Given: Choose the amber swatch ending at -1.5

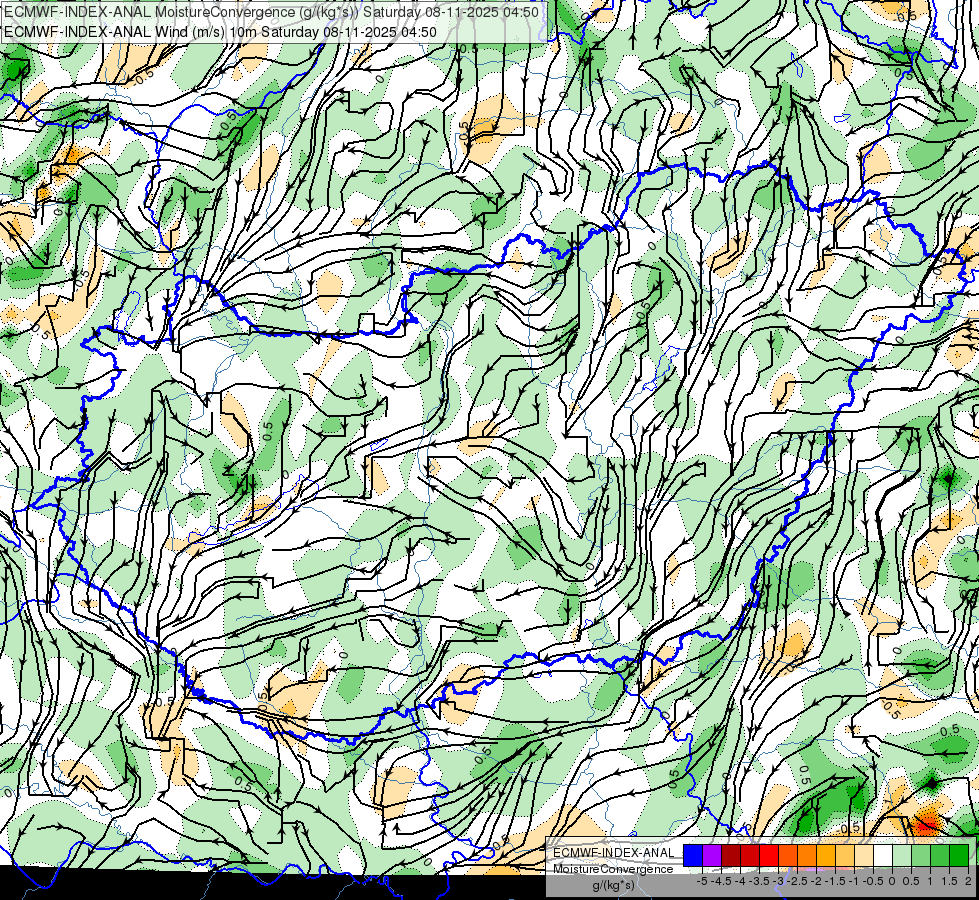Looking at the screenshot, I should coord(826,856).
